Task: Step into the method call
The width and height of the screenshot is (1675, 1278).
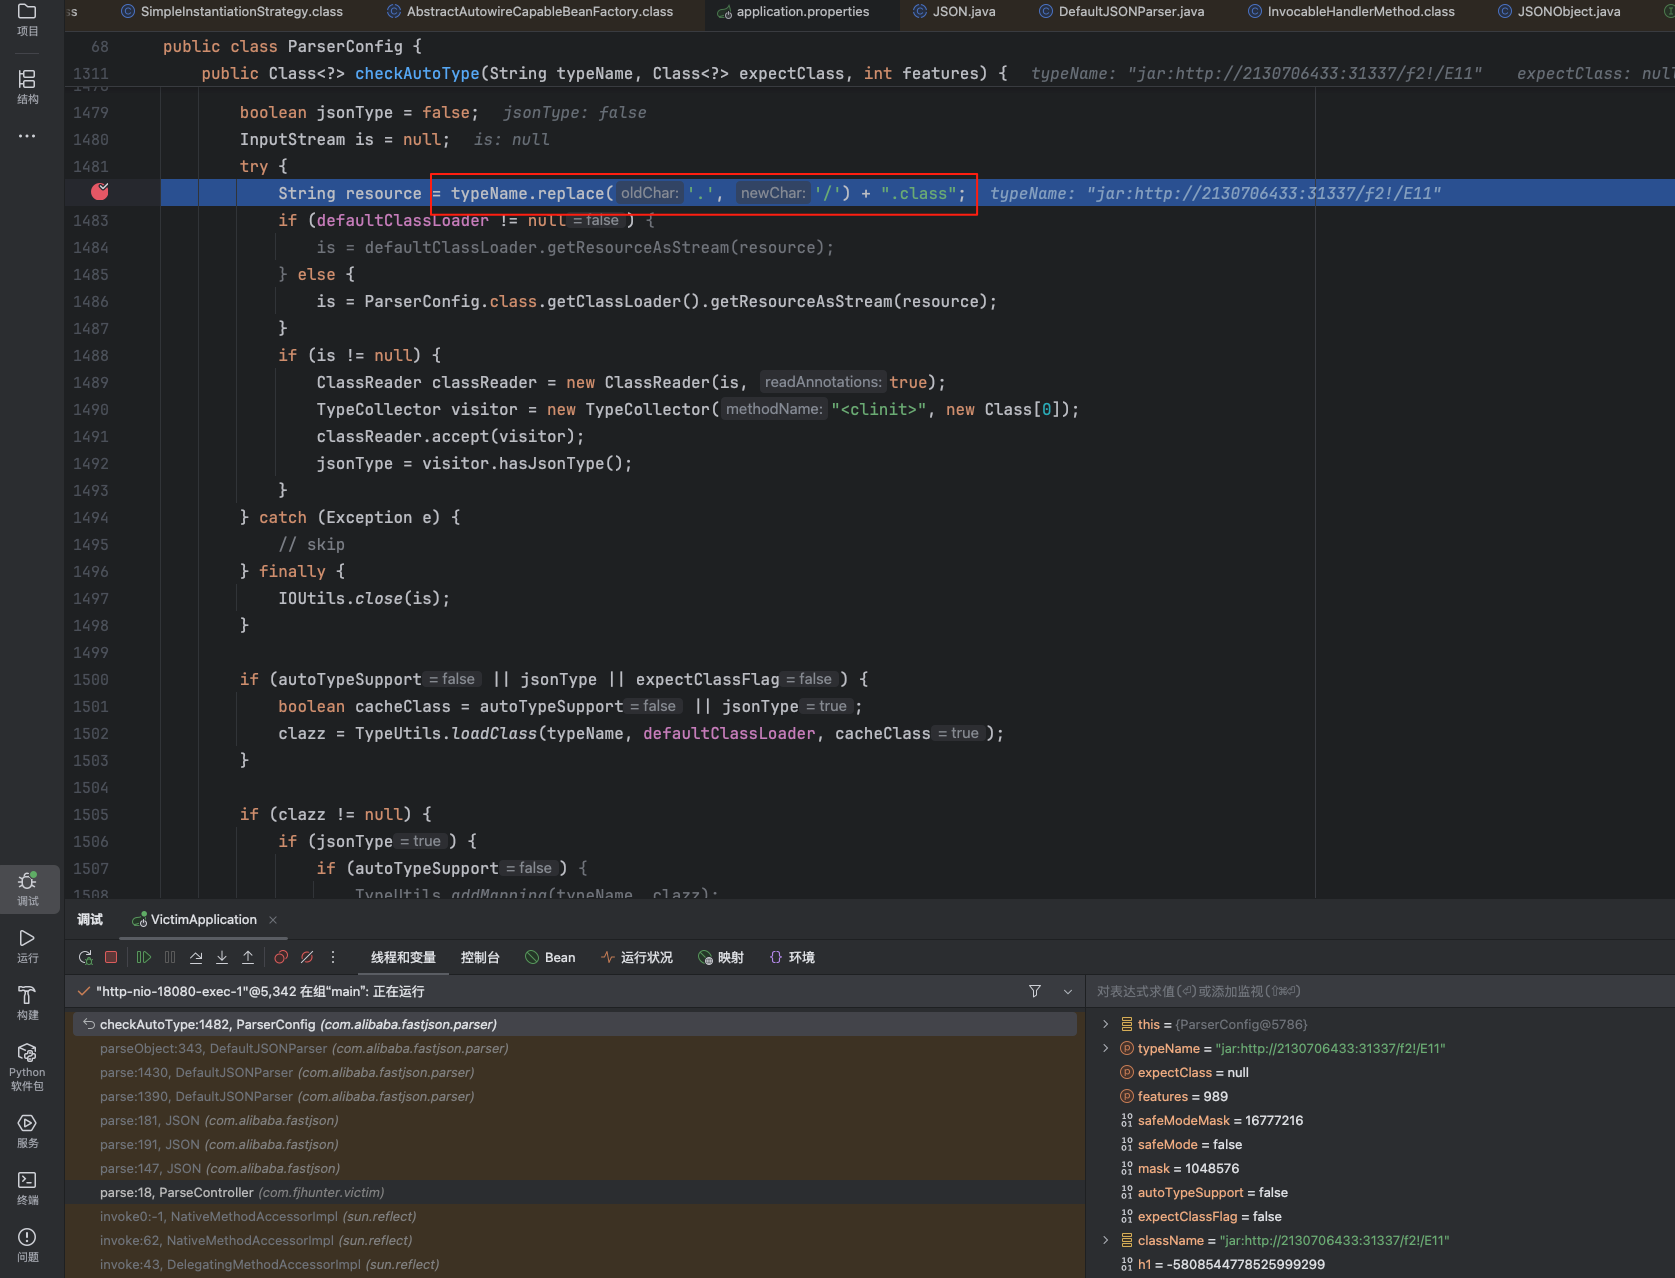Action: coord(222,957)
